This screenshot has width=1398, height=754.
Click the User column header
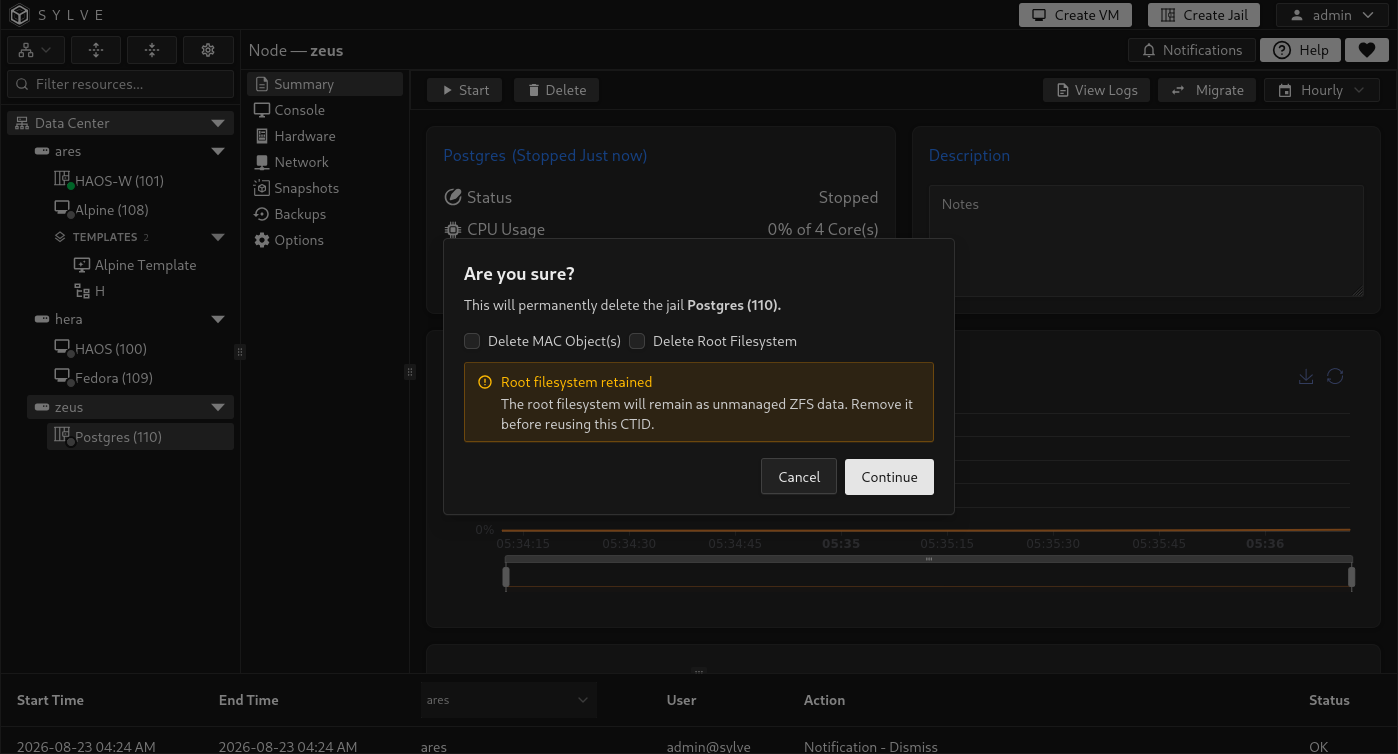click(x=681, y=700)
